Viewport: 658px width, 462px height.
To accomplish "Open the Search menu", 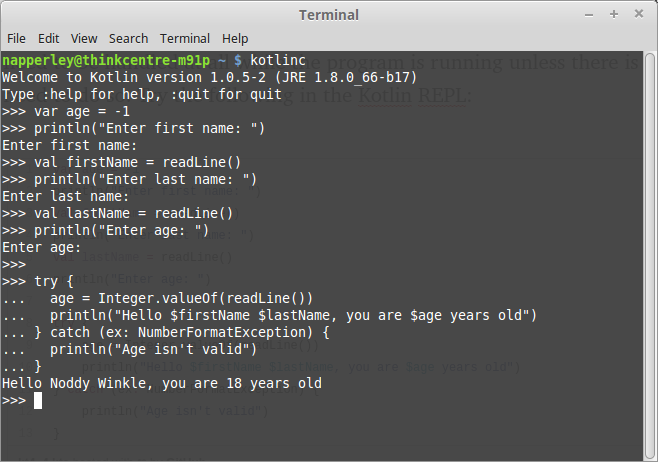I will (x=128, y=39).
